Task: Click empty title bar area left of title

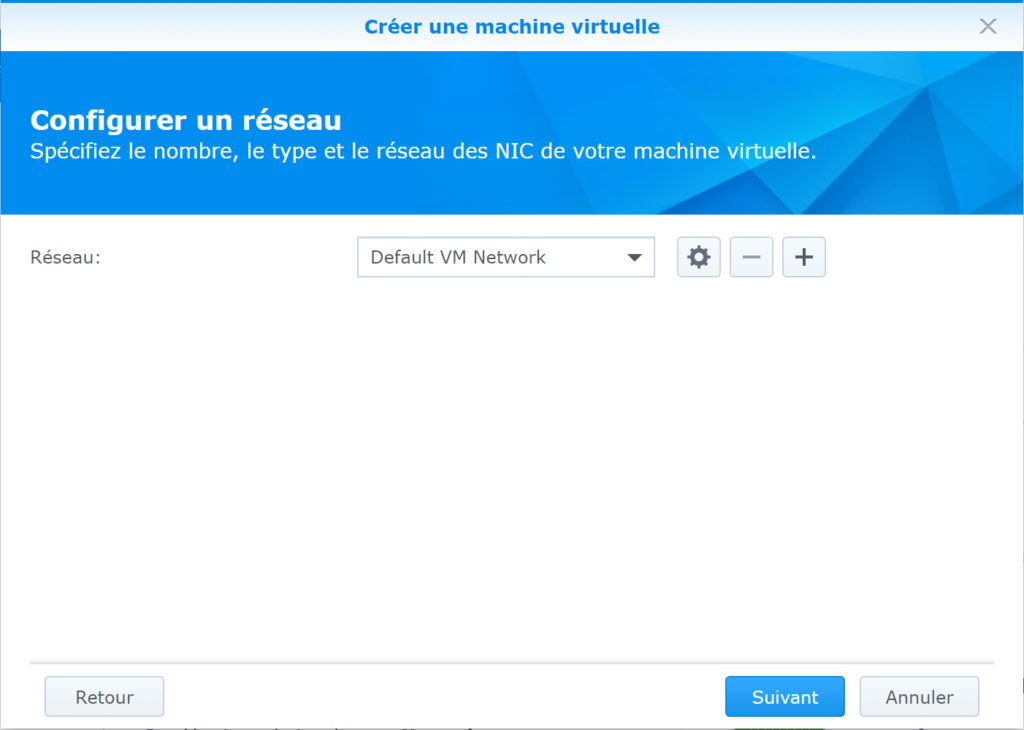Action: [150, 26]
